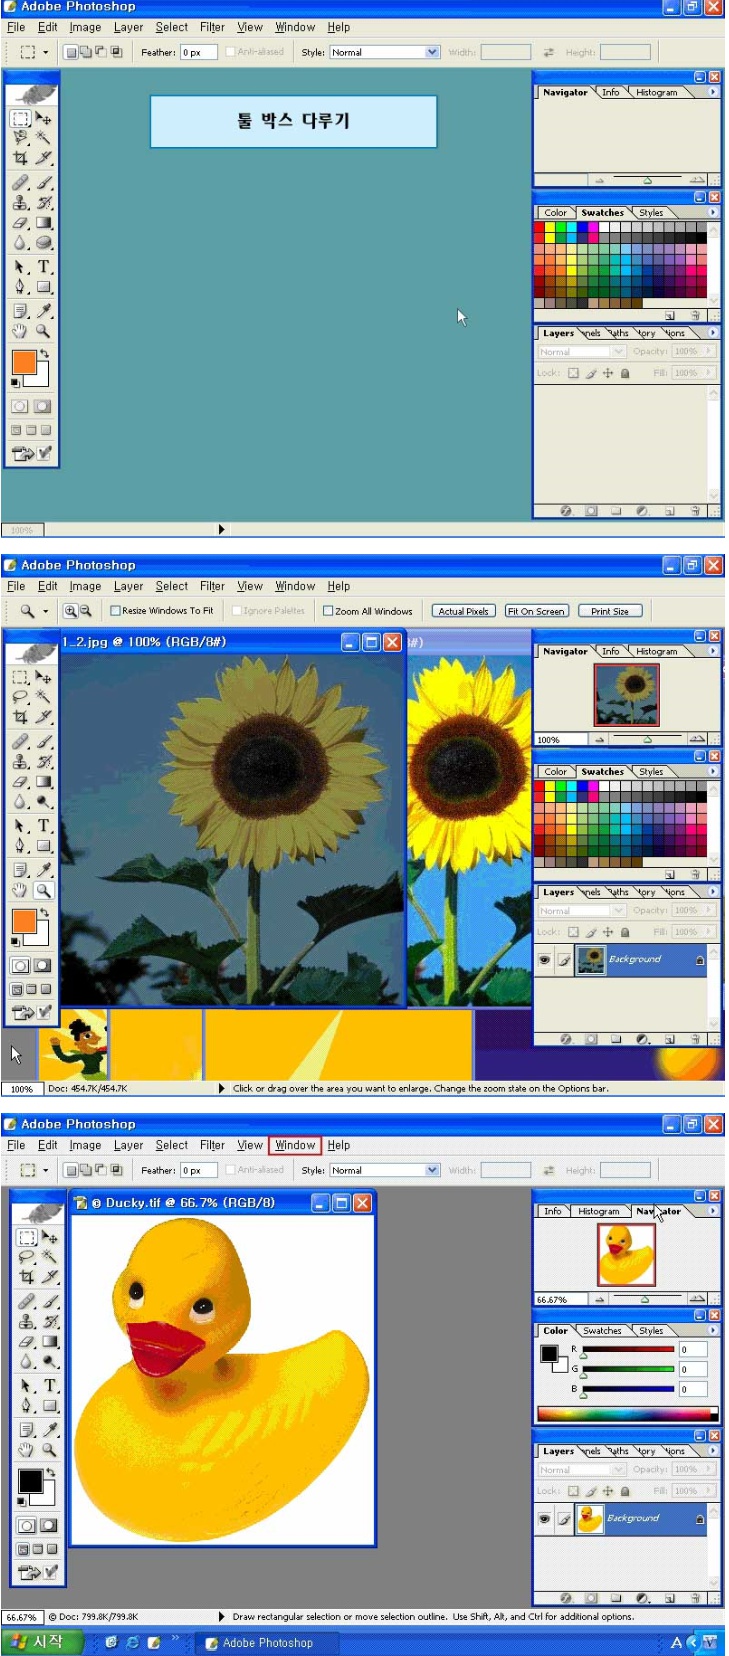
Task: Open the red-highlighted Window menu
Action: click(295, 1145)
